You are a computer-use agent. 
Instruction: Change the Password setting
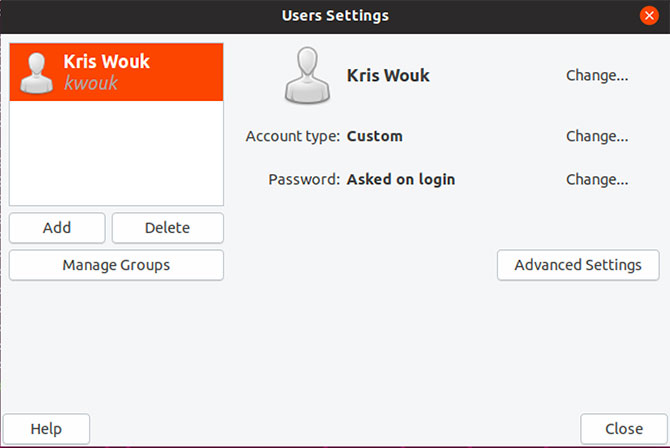[596, 180]
